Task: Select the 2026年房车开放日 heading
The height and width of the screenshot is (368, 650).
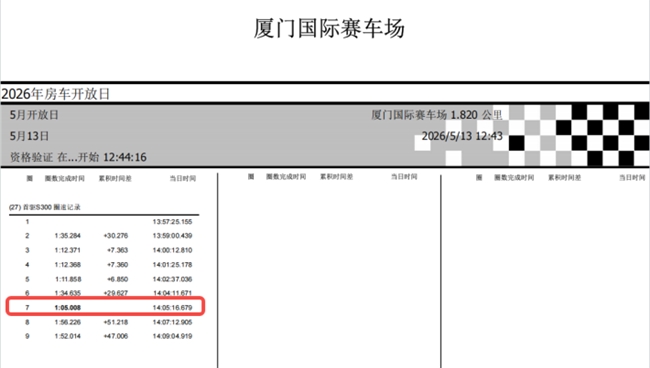Action: (x=56, y=94)
